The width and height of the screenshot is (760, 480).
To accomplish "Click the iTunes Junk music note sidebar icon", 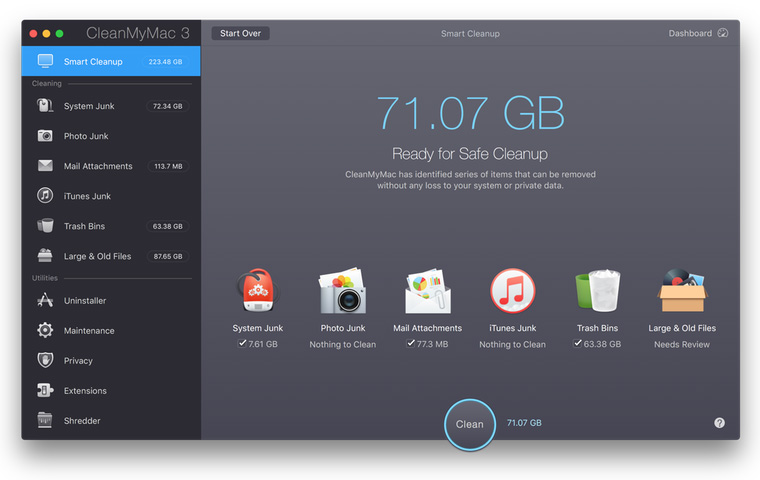I will pyautogui.click(x=45, y=195).
